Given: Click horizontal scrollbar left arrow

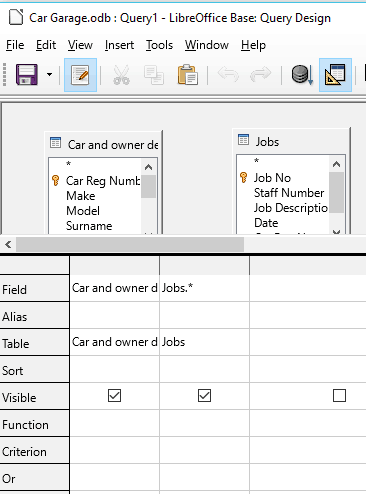Looking at the screenshot, I should pyautogui.click(x=8, y=245).
